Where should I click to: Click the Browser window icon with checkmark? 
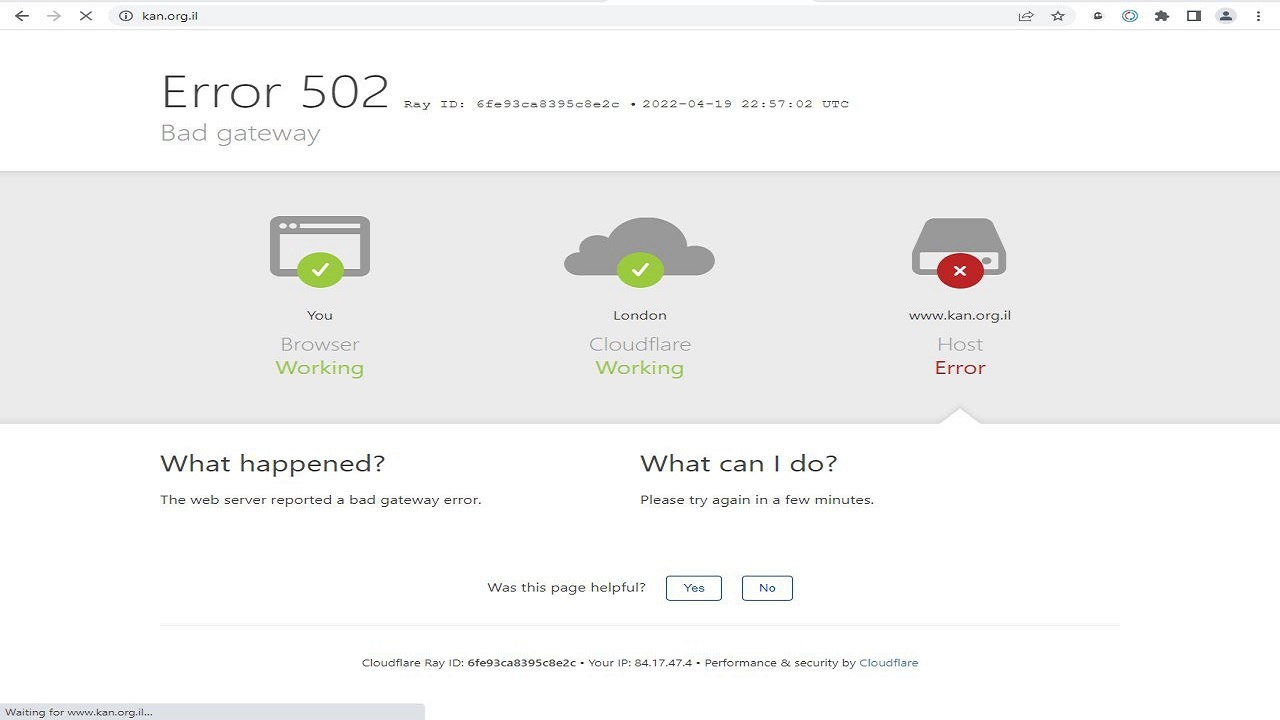[x=320, y=250]
